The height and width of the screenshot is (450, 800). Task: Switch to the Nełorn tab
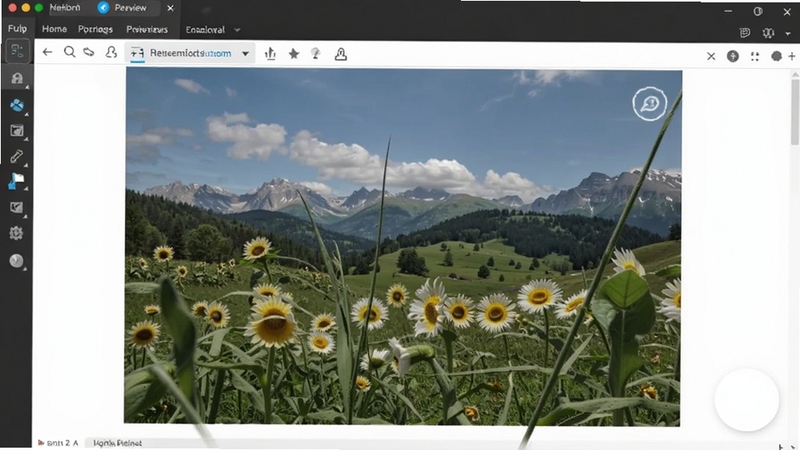(65, 8)
